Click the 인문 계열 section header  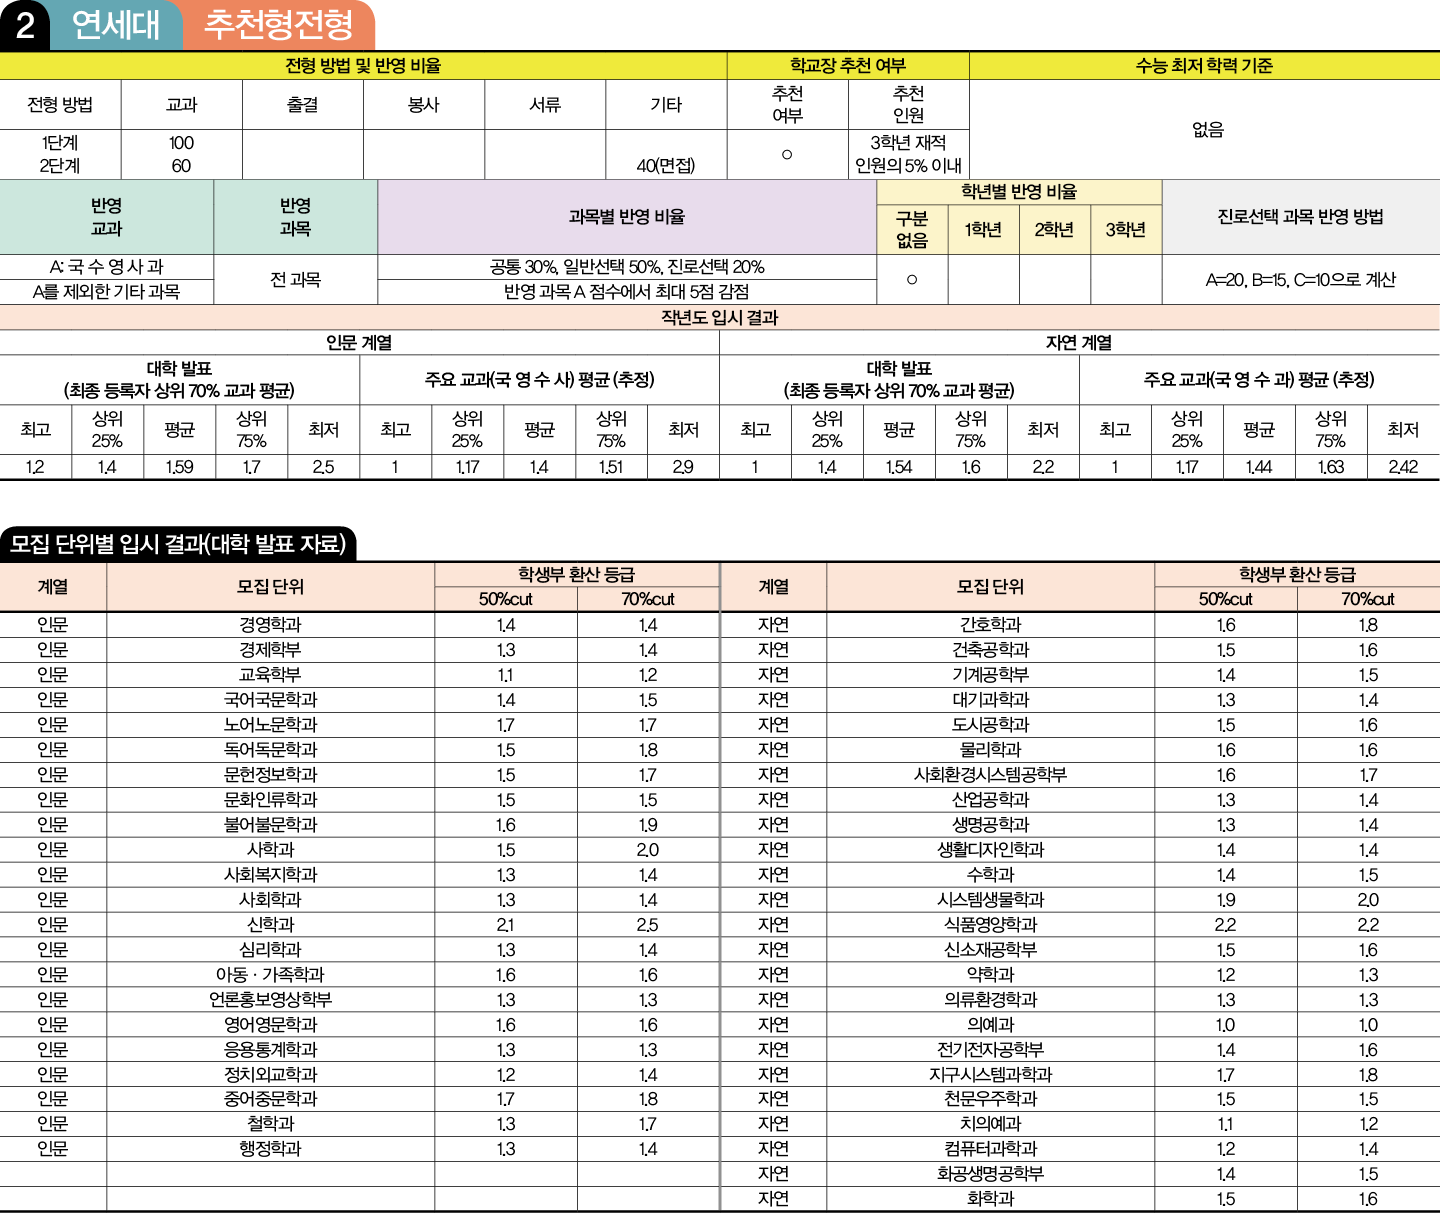coord(359,343)
